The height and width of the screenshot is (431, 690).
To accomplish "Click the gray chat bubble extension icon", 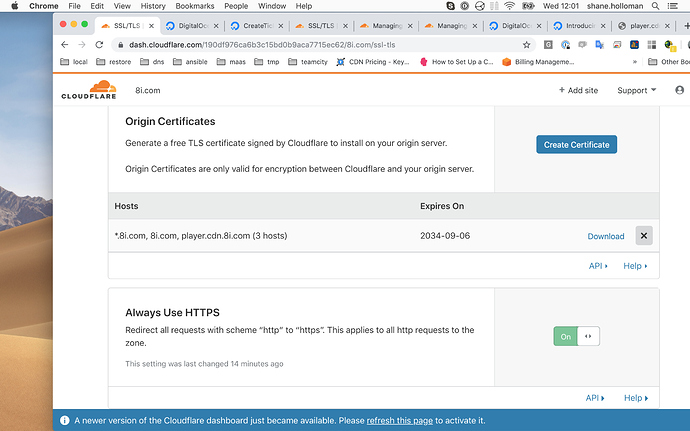I will [x=582, y=44].
